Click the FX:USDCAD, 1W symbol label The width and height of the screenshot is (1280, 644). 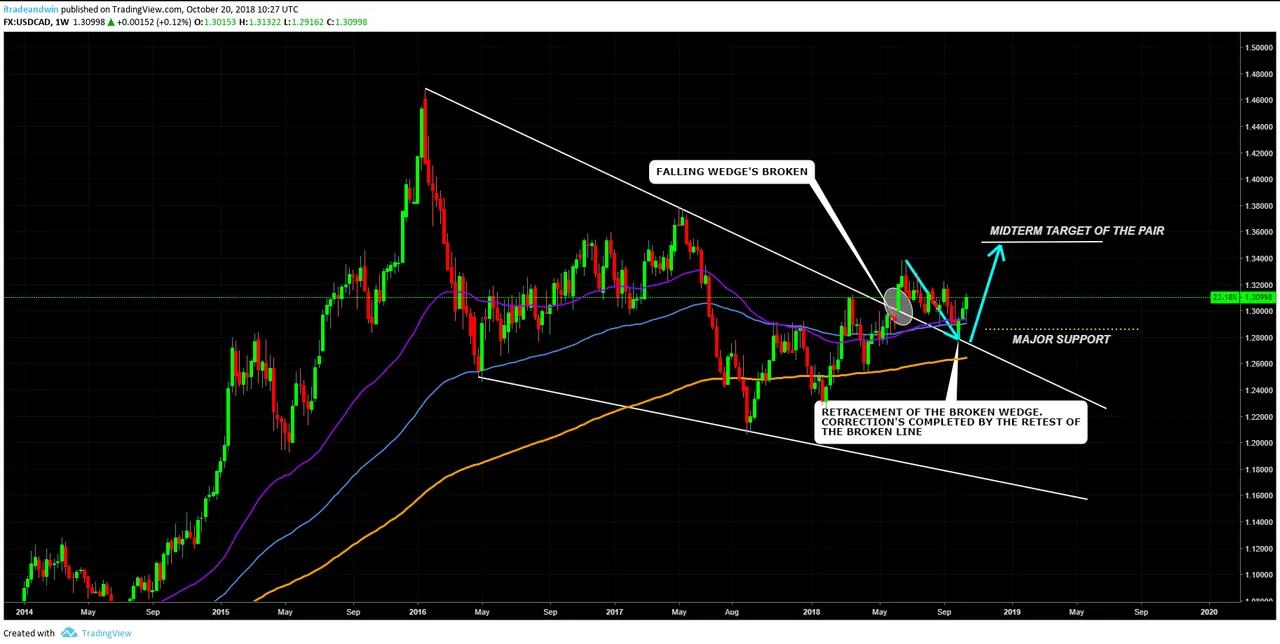click(x=36, y=22)
